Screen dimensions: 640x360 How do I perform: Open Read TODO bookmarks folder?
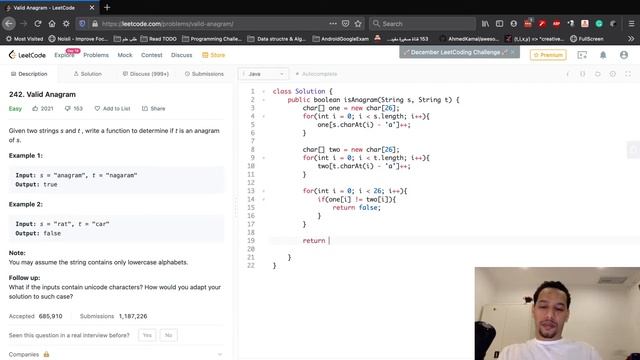158,39
